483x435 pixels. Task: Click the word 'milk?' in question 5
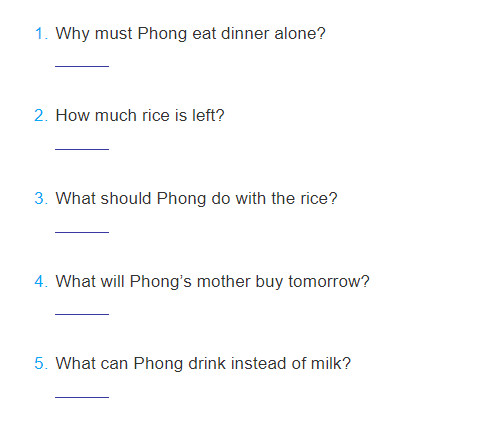click(x=331, y=363)
